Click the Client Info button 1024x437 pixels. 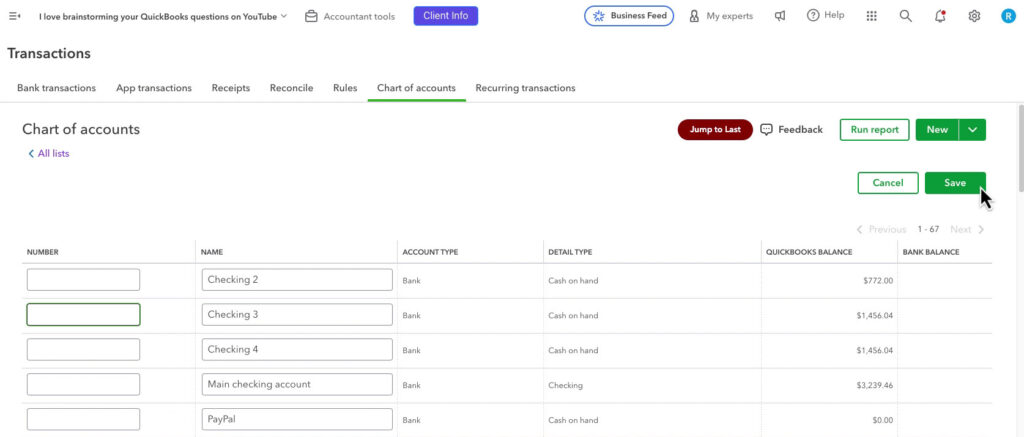click(x=445, y=16)
